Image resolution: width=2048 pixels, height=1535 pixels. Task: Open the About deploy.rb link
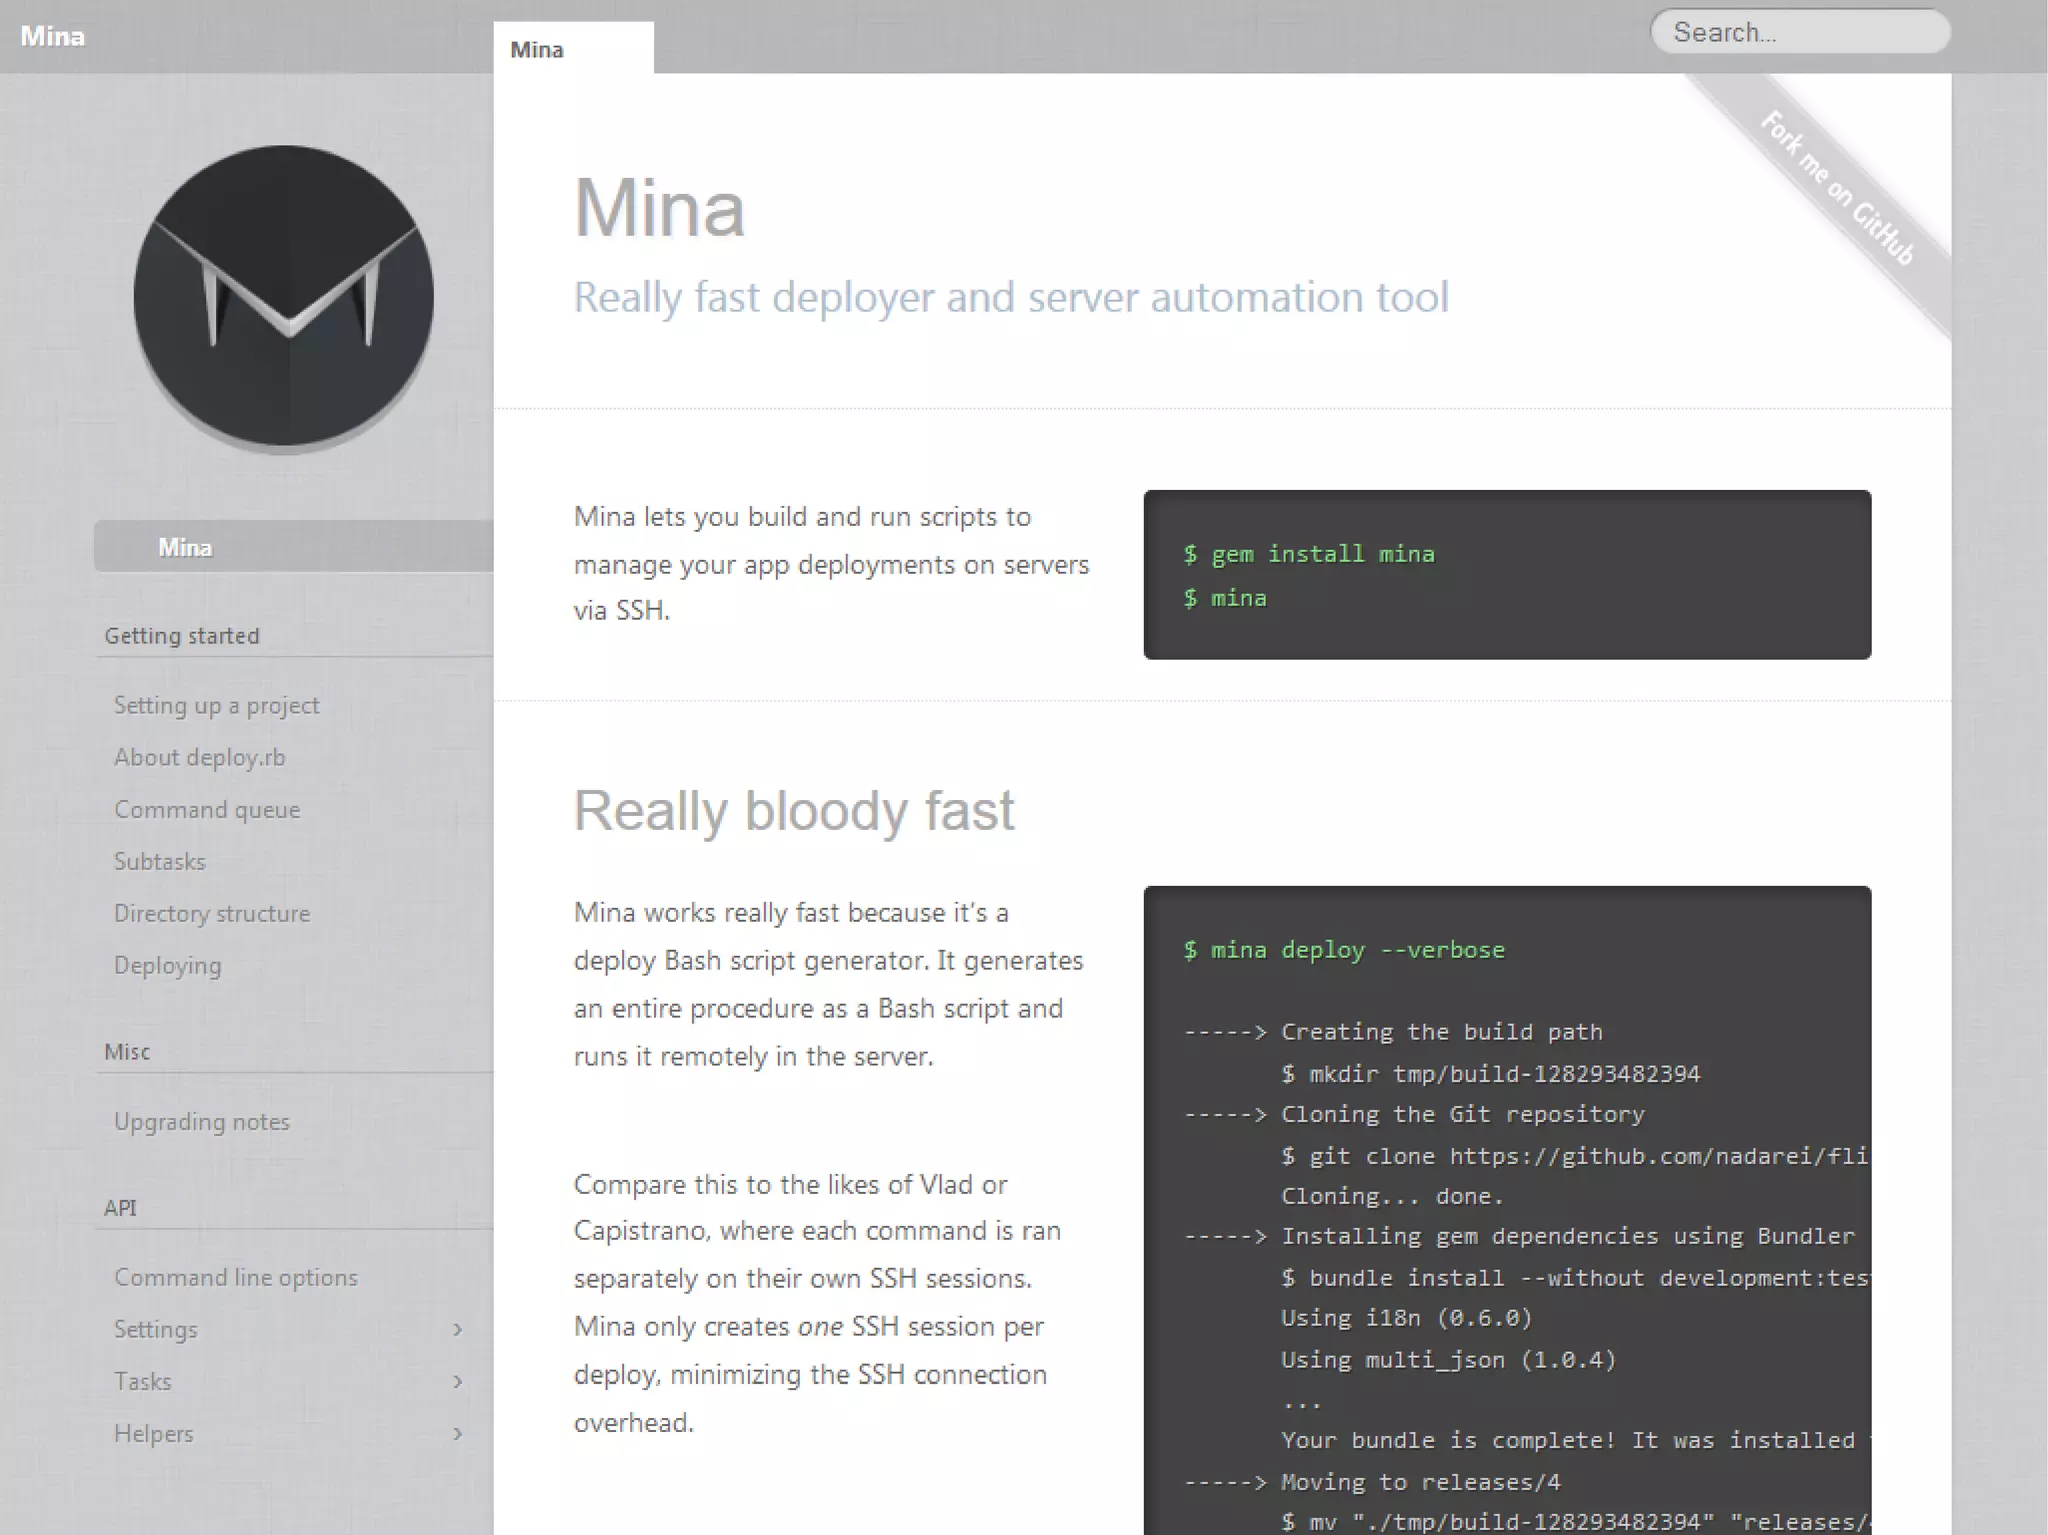[x=199, y=758]
